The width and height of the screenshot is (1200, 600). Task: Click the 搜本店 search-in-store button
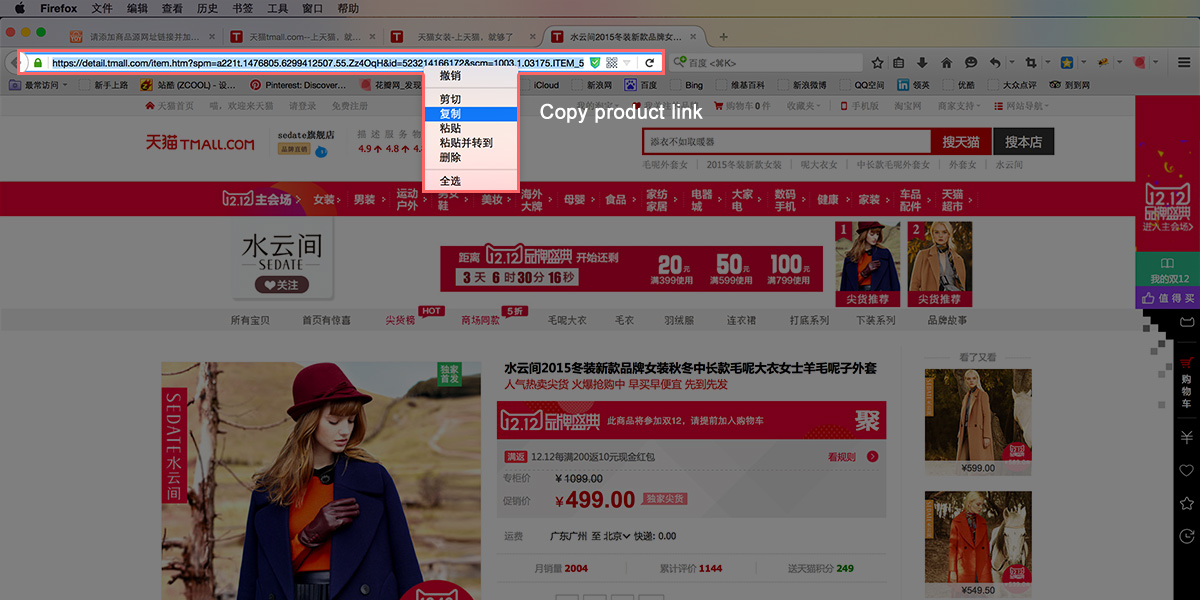pos(1023,142)
